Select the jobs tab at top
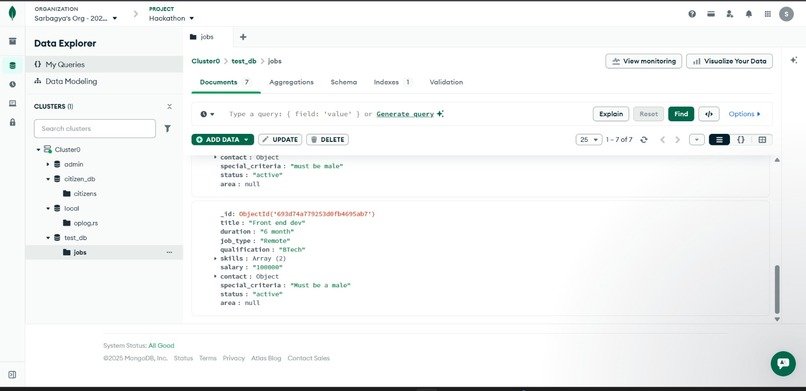The image size is (806, 391). [x=207, y=37]
